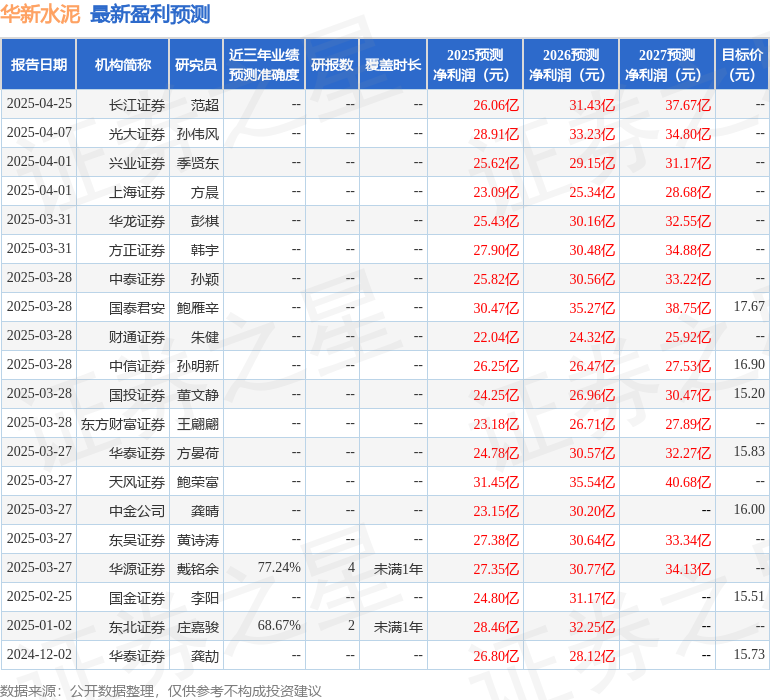Viewport: 770px width, 700px height.
Task: Click target price 16.90
Action: point(749,364)
